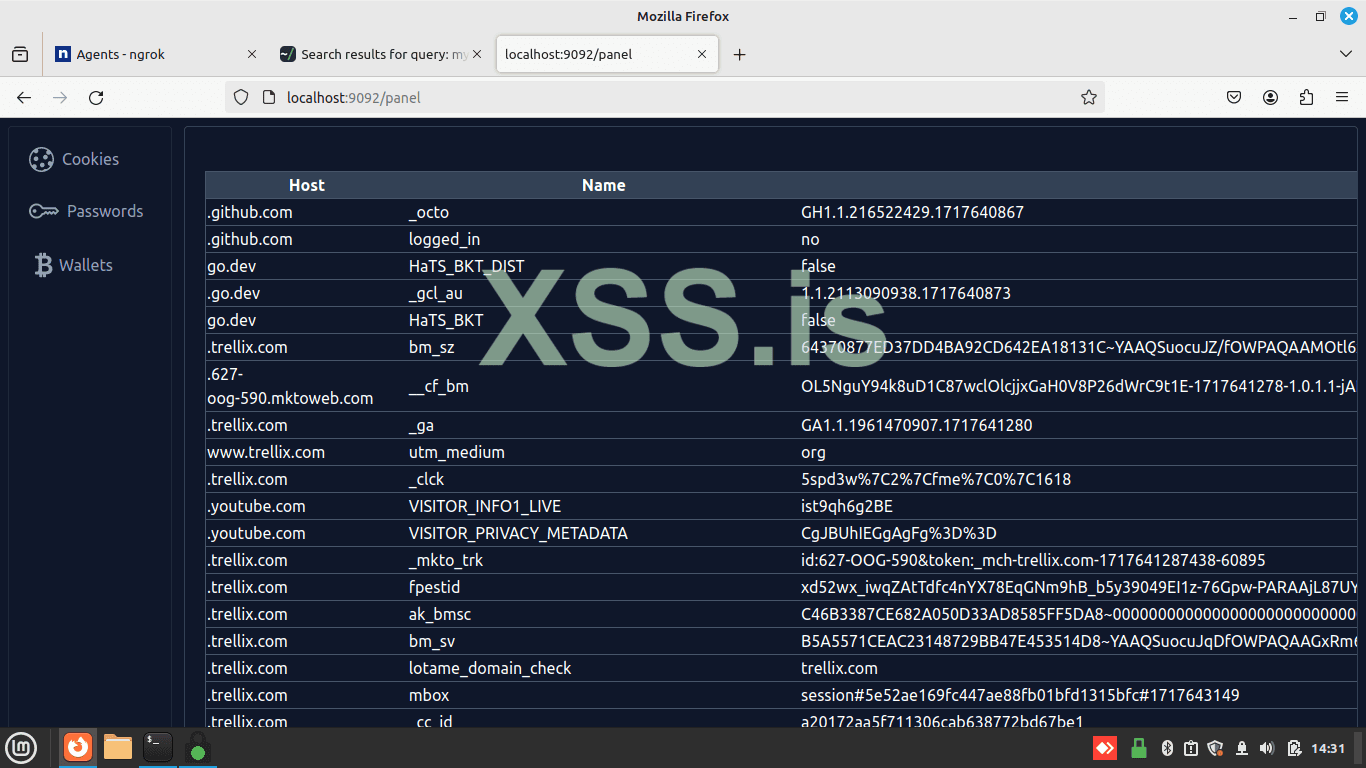Open the Cookies section icon in sidebar
This screenshot has height=768, width=1366.
pos(41,159)
